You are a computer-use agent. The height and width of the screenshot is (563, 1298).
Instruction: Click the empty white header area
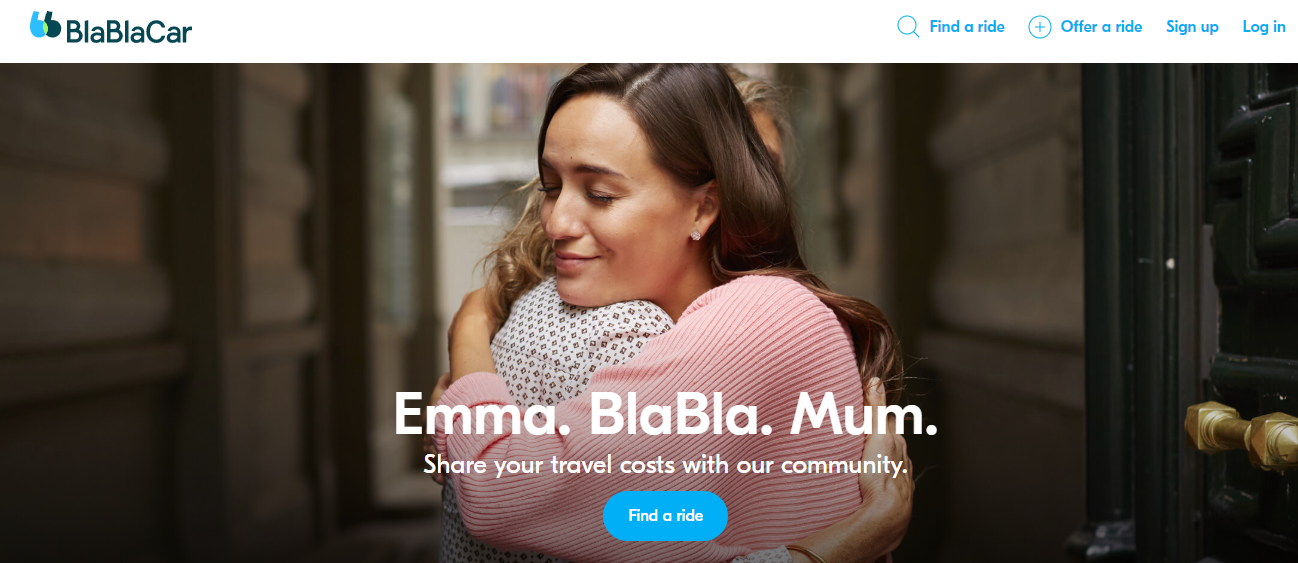tap(540, 30)
